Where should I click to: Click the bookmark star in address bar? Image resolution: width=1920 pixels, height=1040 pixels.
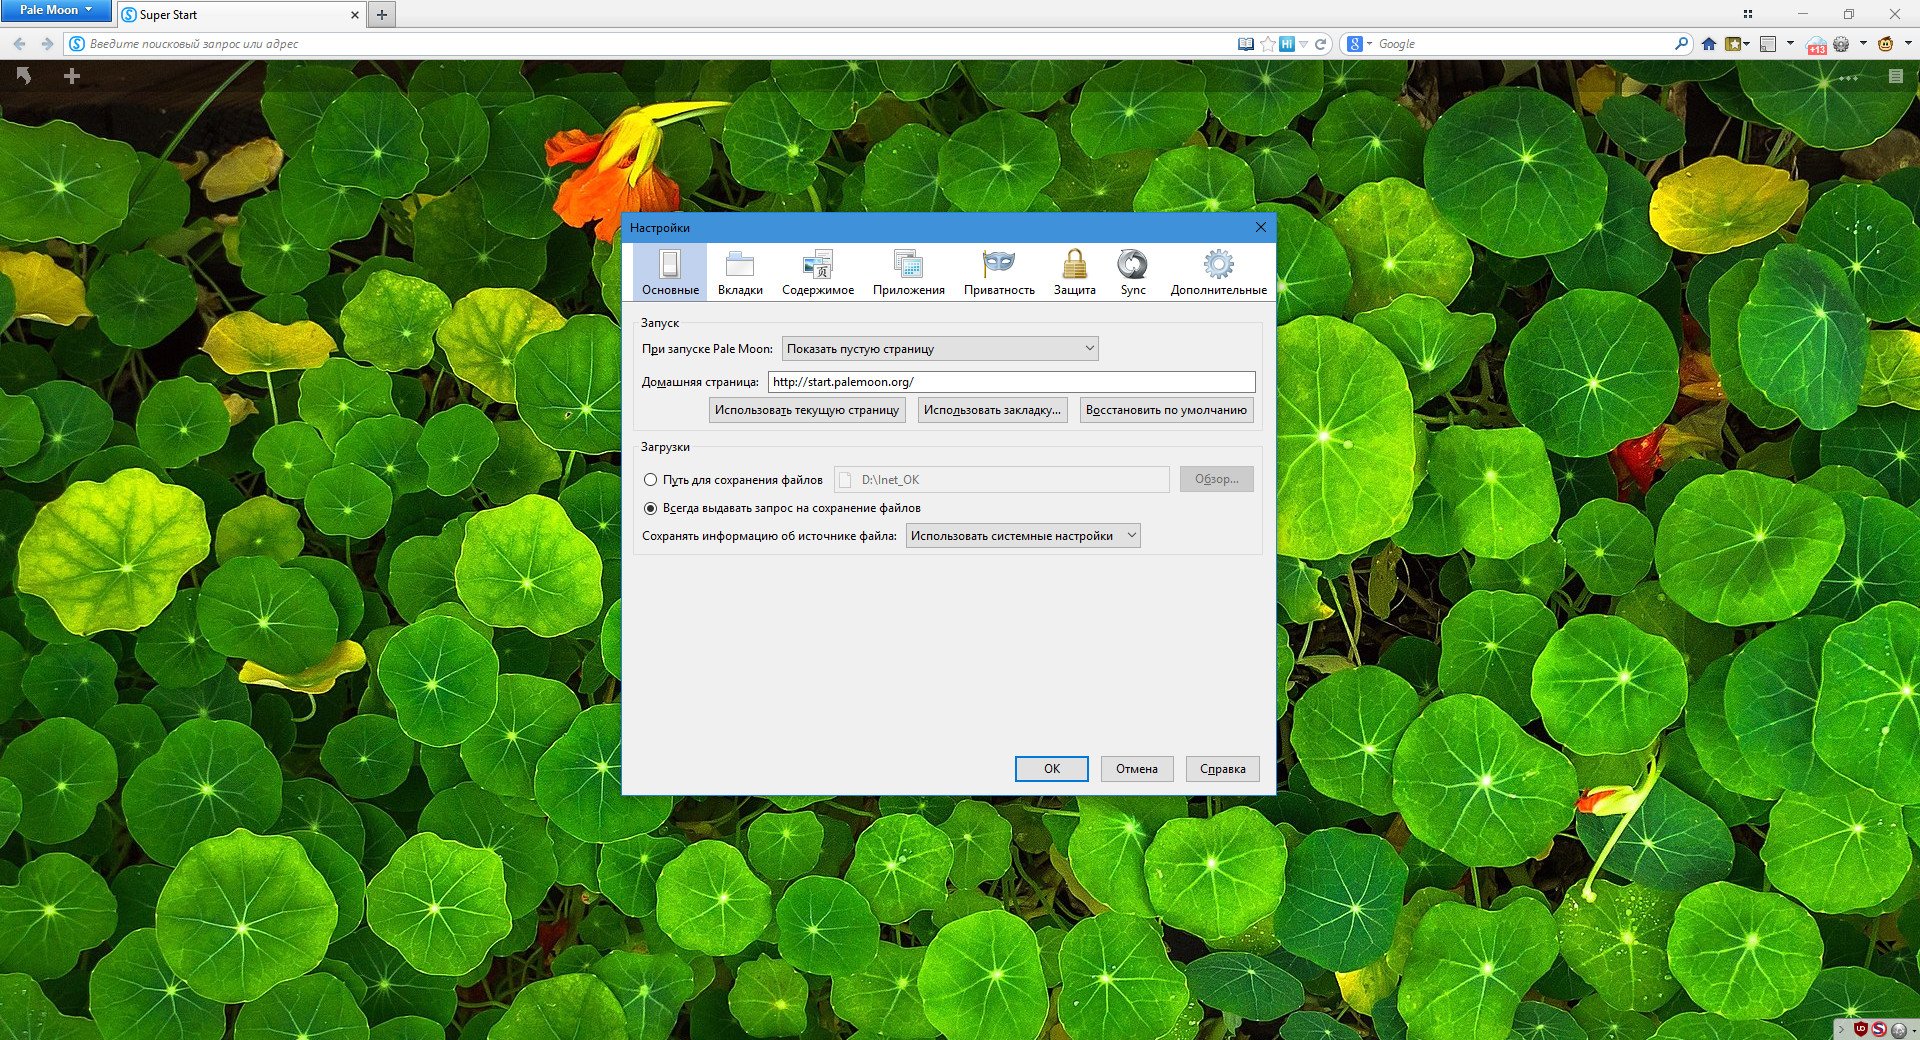(1267, 44)
